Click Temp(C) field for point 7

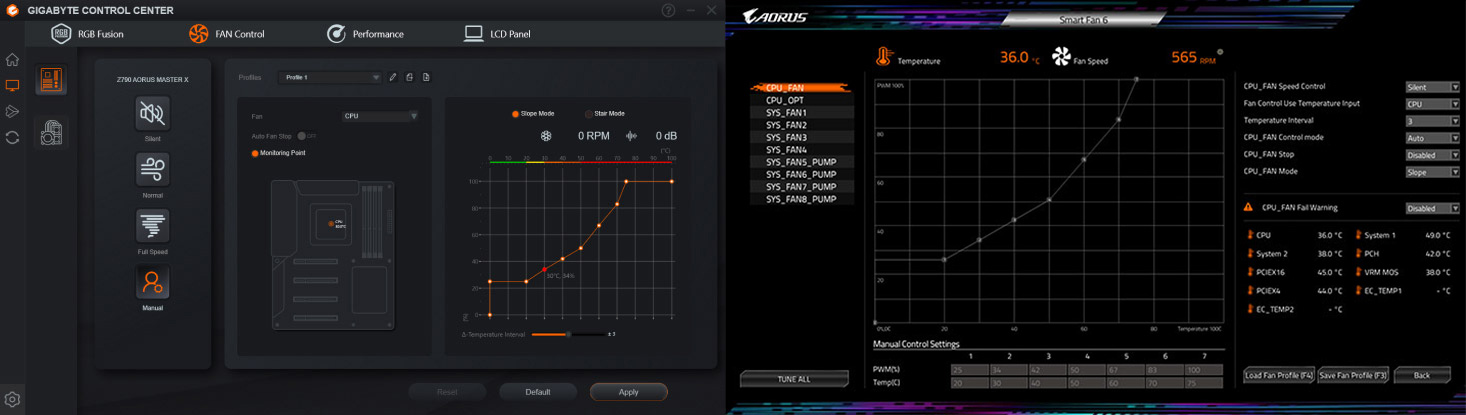1205,382
